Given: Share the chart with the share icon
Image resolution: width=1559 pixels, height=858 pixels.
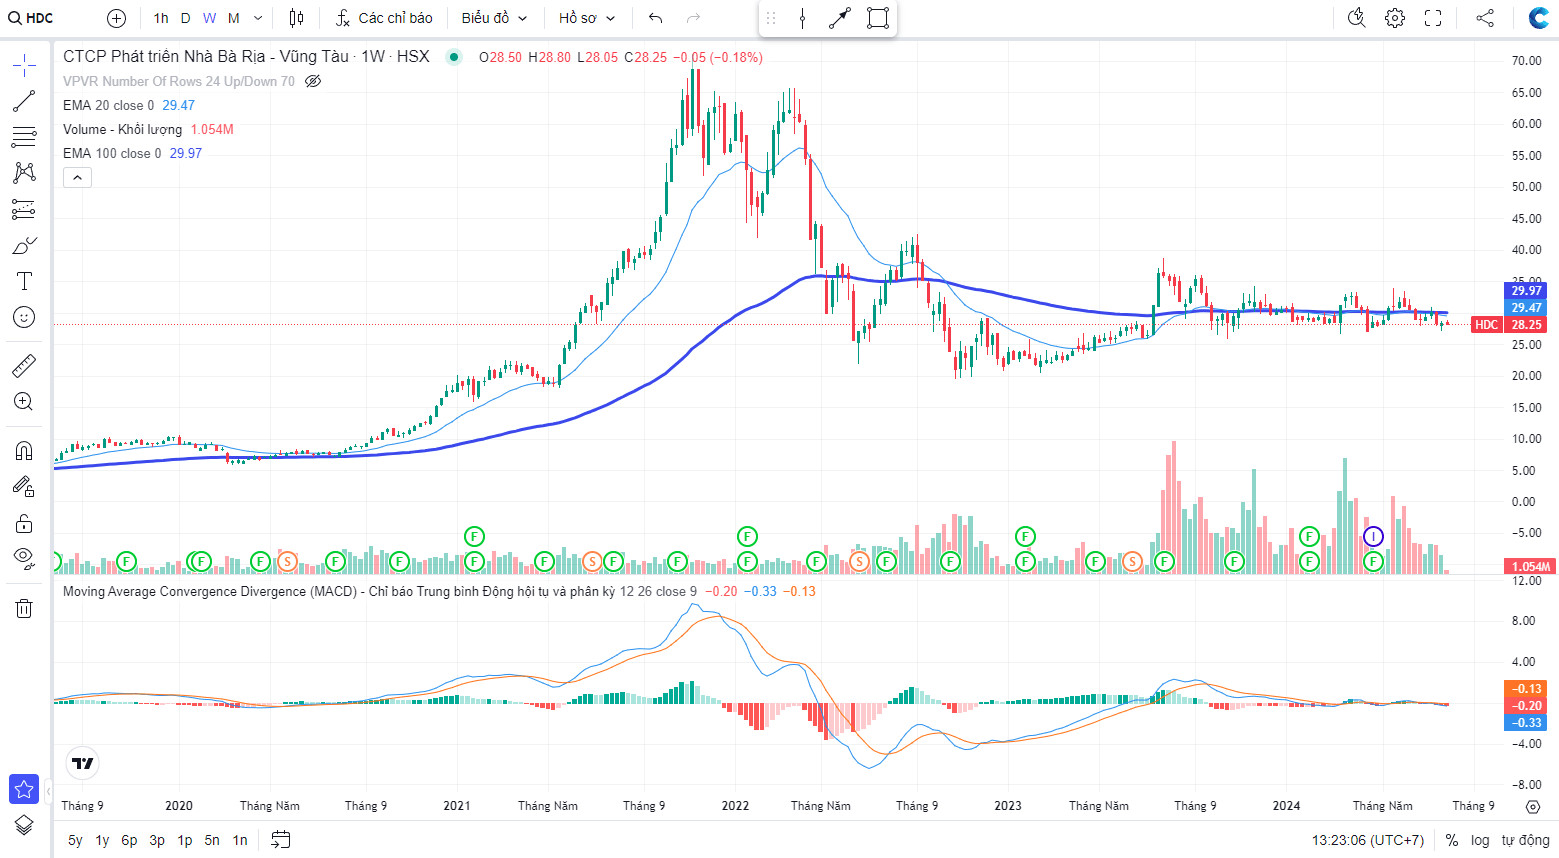Looking at the screenshot, I should (x=1485, y=18).
